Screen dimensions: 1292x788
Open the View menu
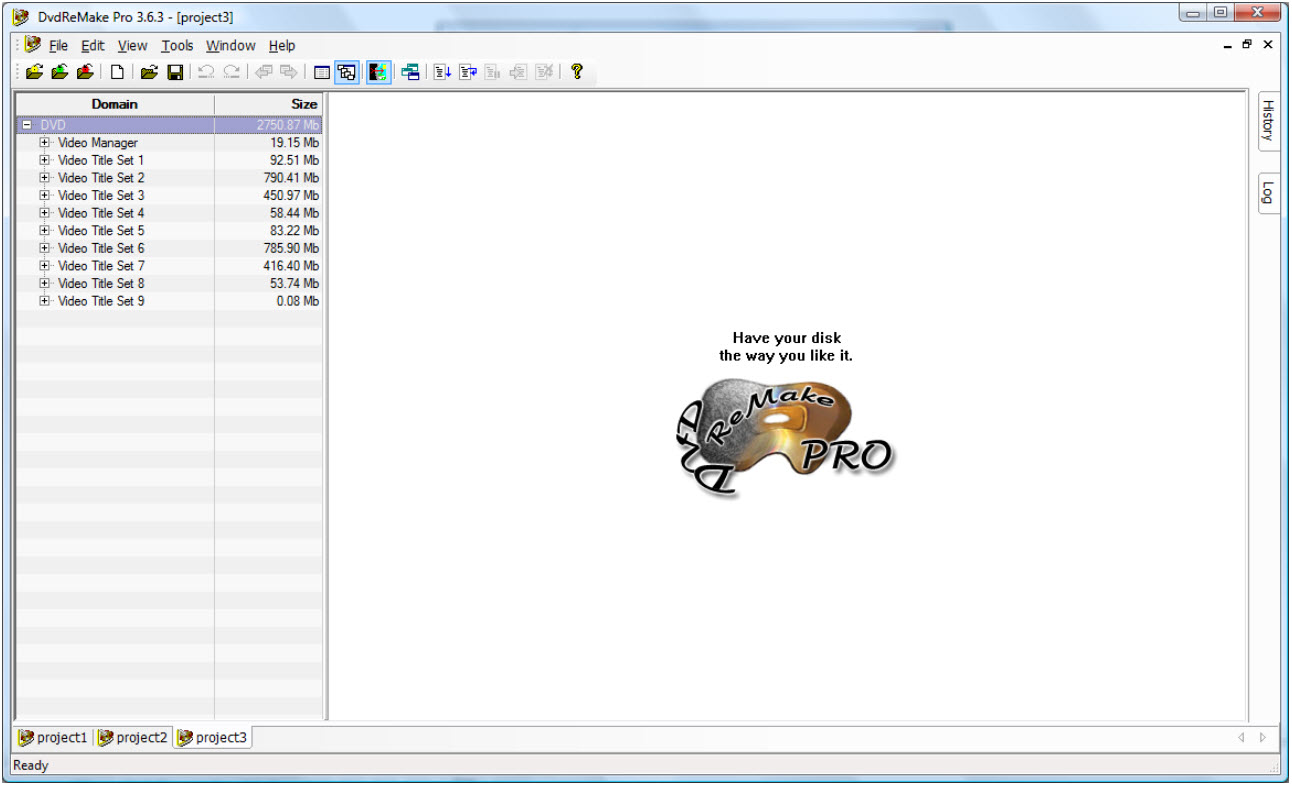click(x=132, y=46)
